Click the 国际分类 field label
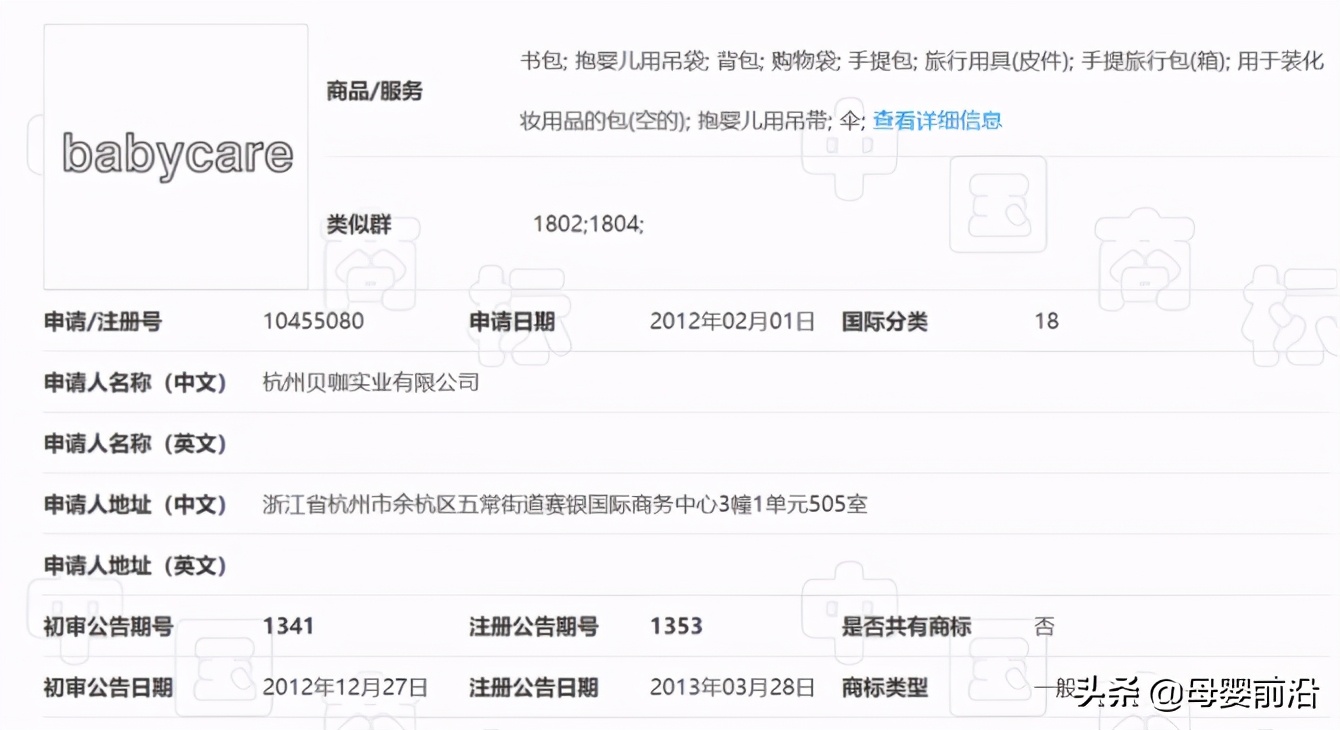The image size is (1340, 730). pyautogui.click(x=884, y=321)
